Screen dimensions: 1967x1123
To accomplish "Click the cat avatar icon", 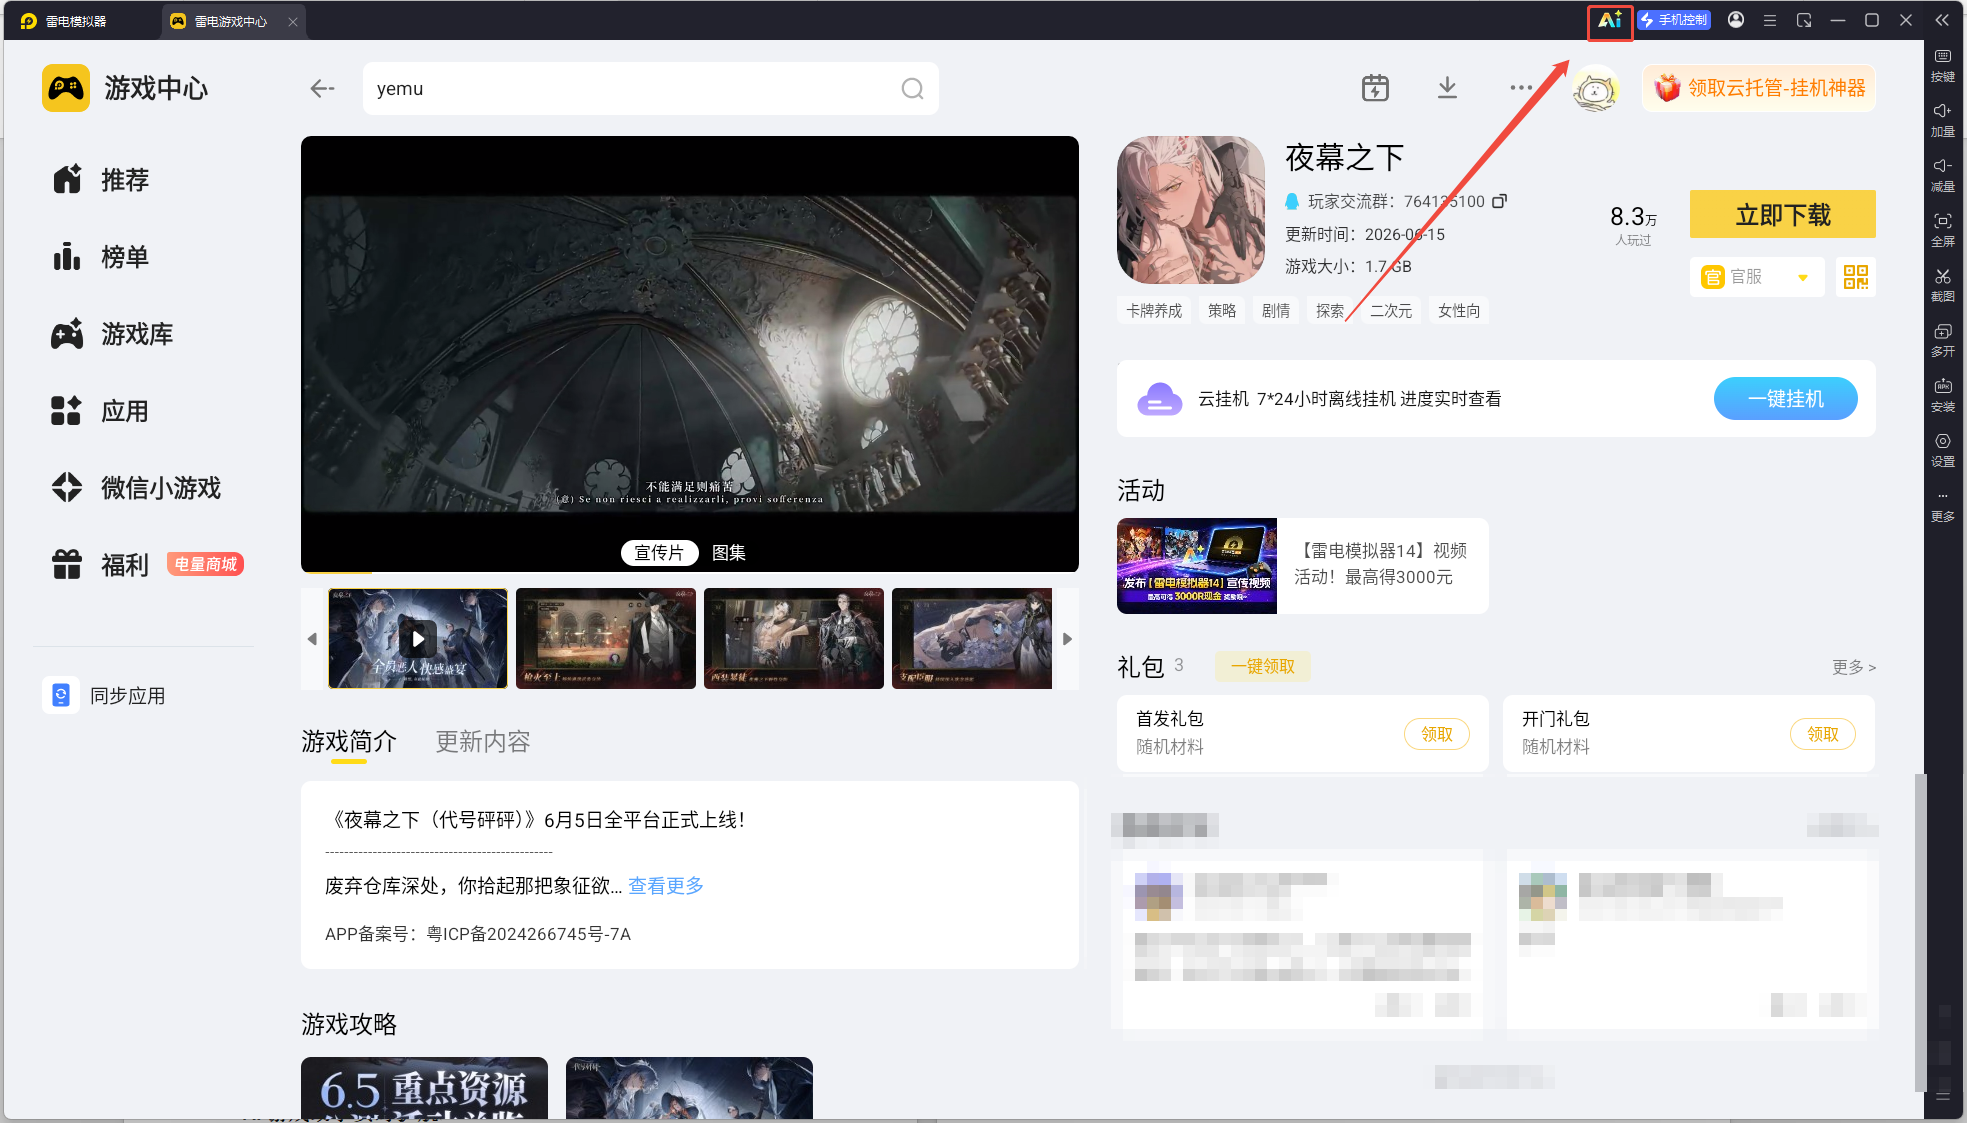I will (1595, 90).
